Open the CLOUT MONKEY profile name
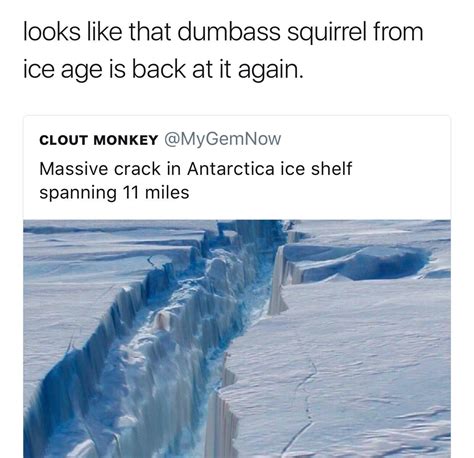Image resolution: width=474 pixels, height=458 pixels. point(98,140)
